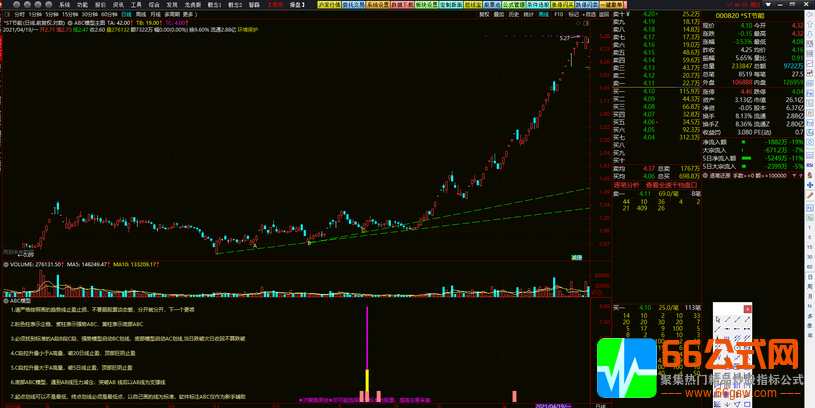This screenshot has height=408, width=815.
Task: Open the 资讯 menu
Action: click(x=118, y=4)
